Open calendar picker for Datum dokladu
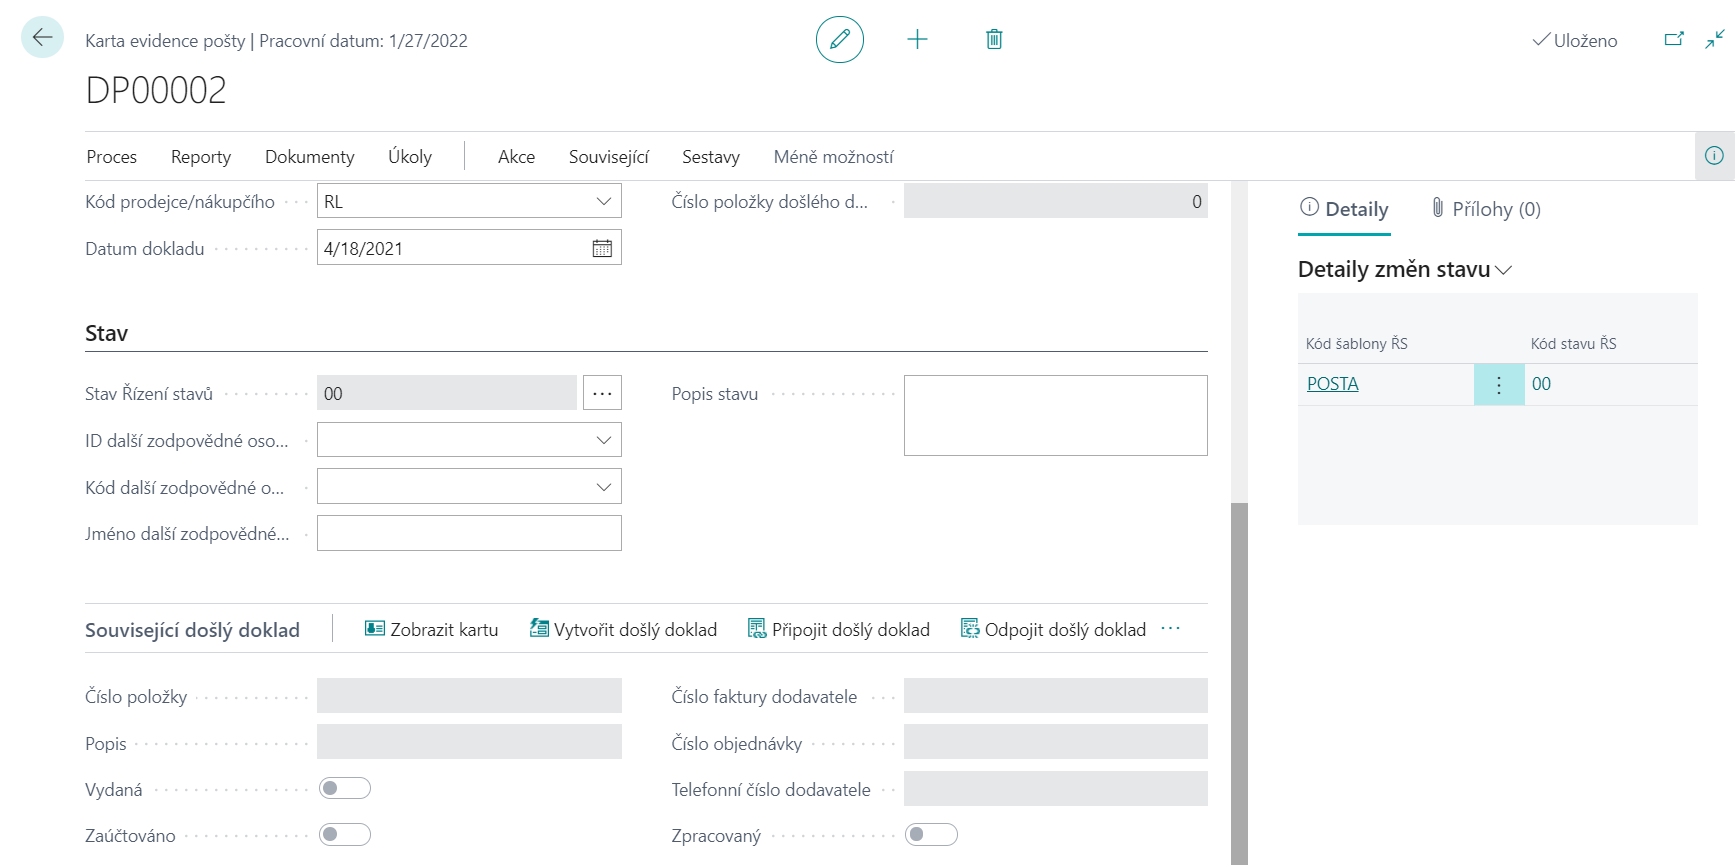 (602, 249)
